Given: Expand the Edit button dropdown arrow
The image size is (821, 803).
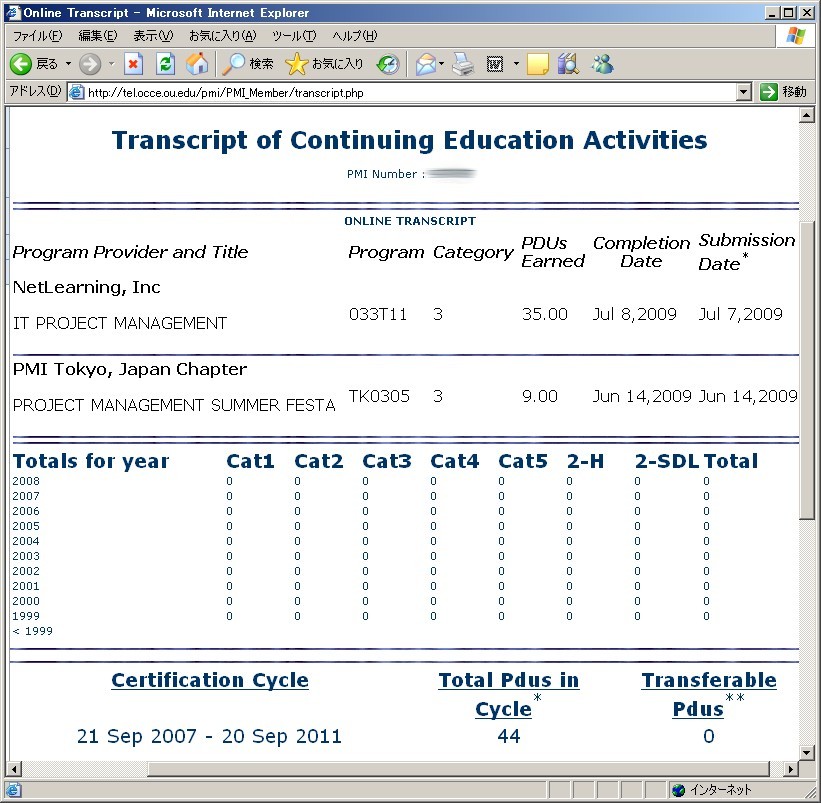Looking at the screenshot, I should coord(516,64).
